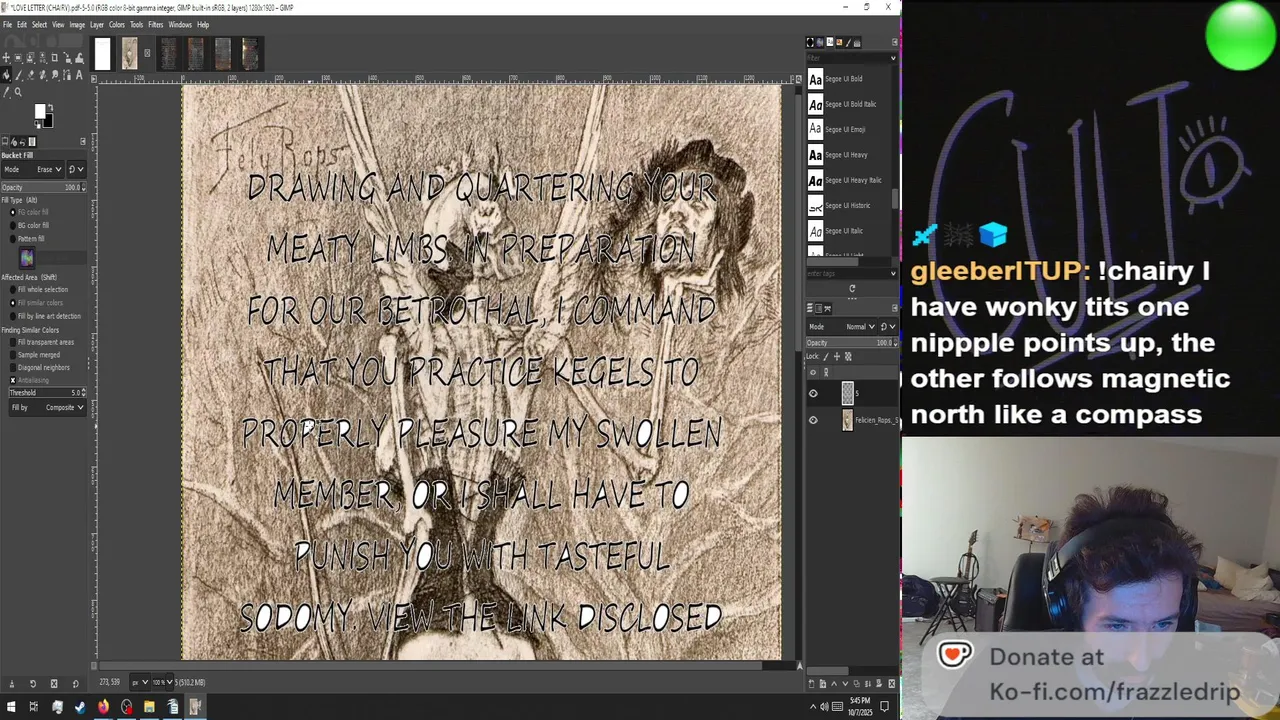Choose Fill whole selection option

(13, 290)
